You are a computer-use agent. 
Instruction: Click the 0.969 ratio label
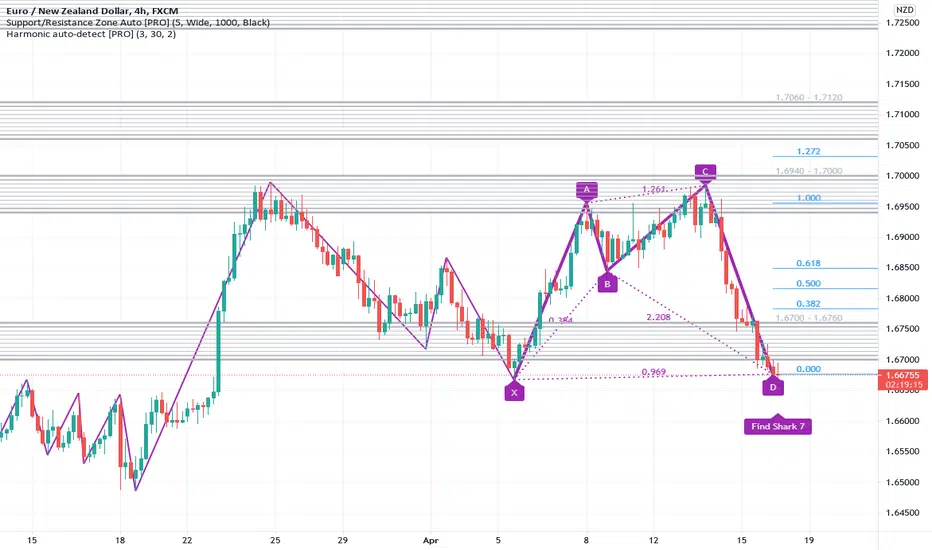coord(654,372)
